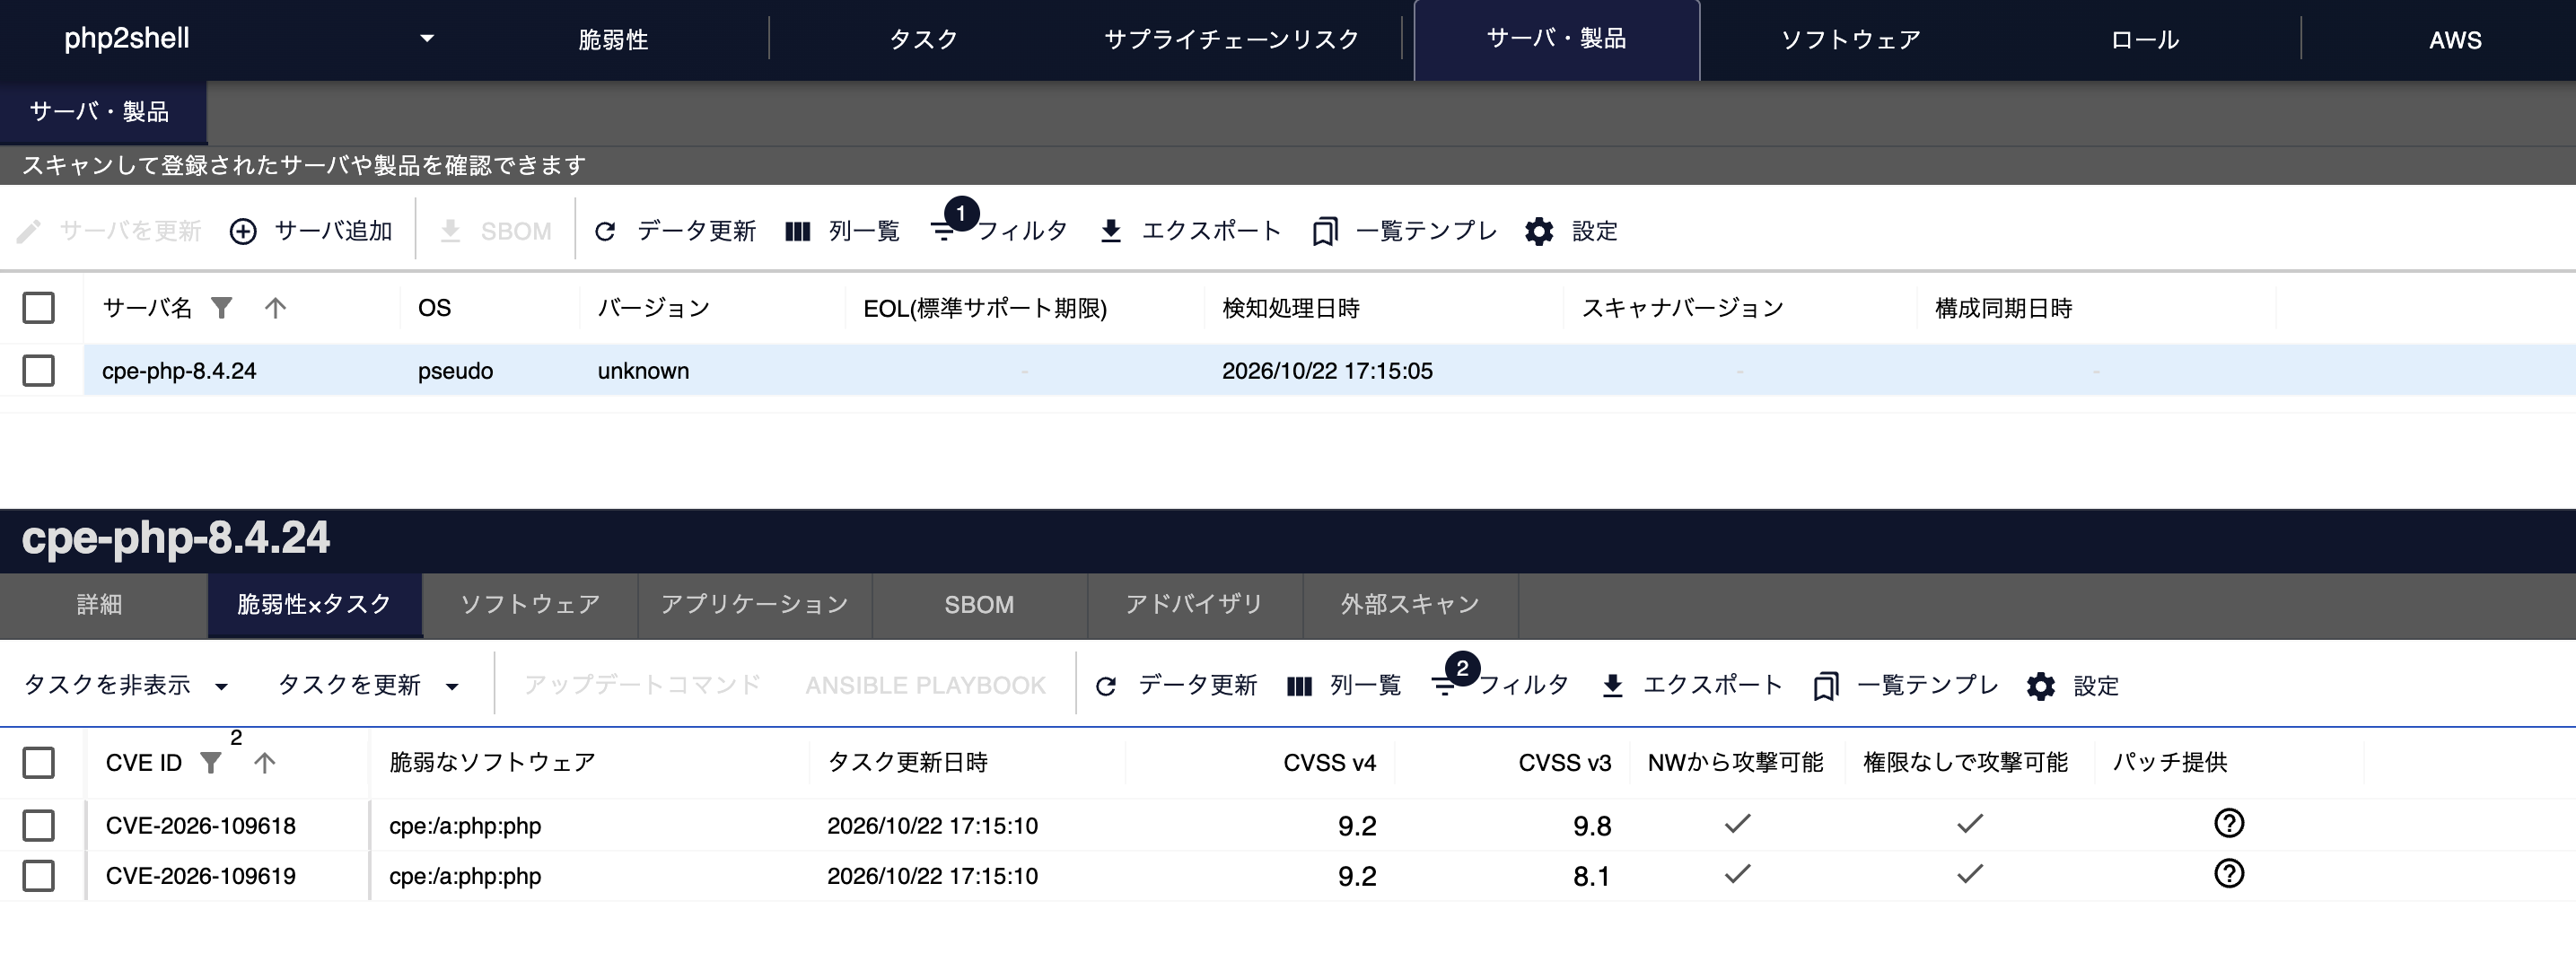The height and width of the screenshot is (962, 2576).
Task: Select the cpe-php-8.4.24 server name cell
Action: 179,371
